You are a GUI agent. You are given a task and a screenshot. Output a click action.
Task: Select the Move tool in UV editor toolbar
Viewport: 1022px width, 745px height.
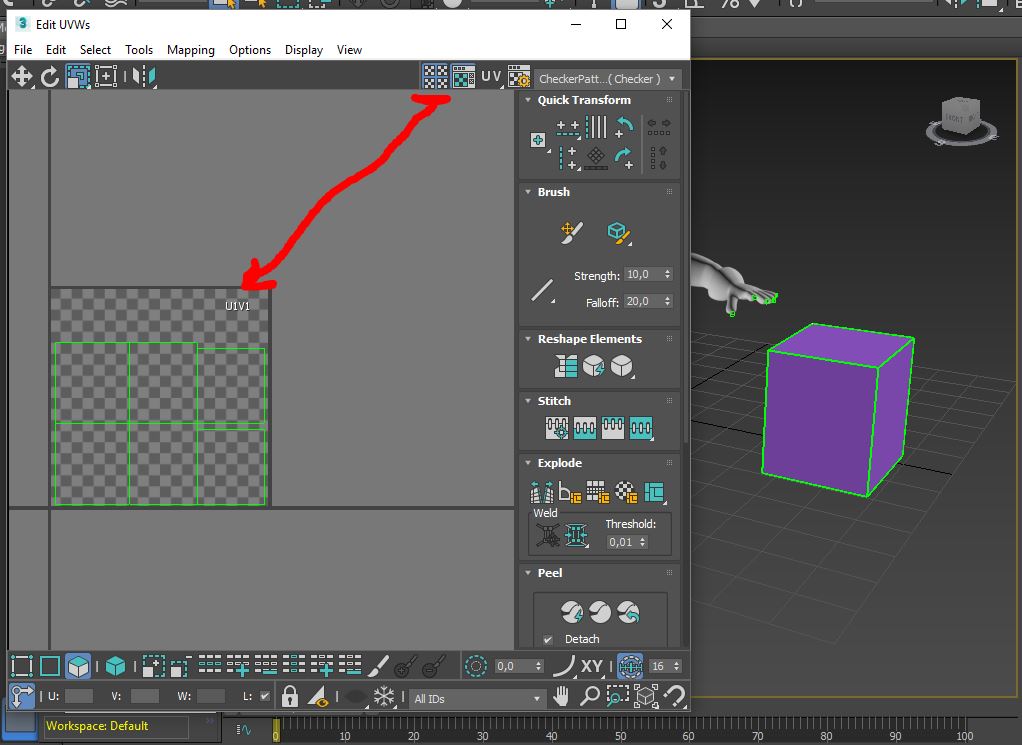[x=22, y=76]
